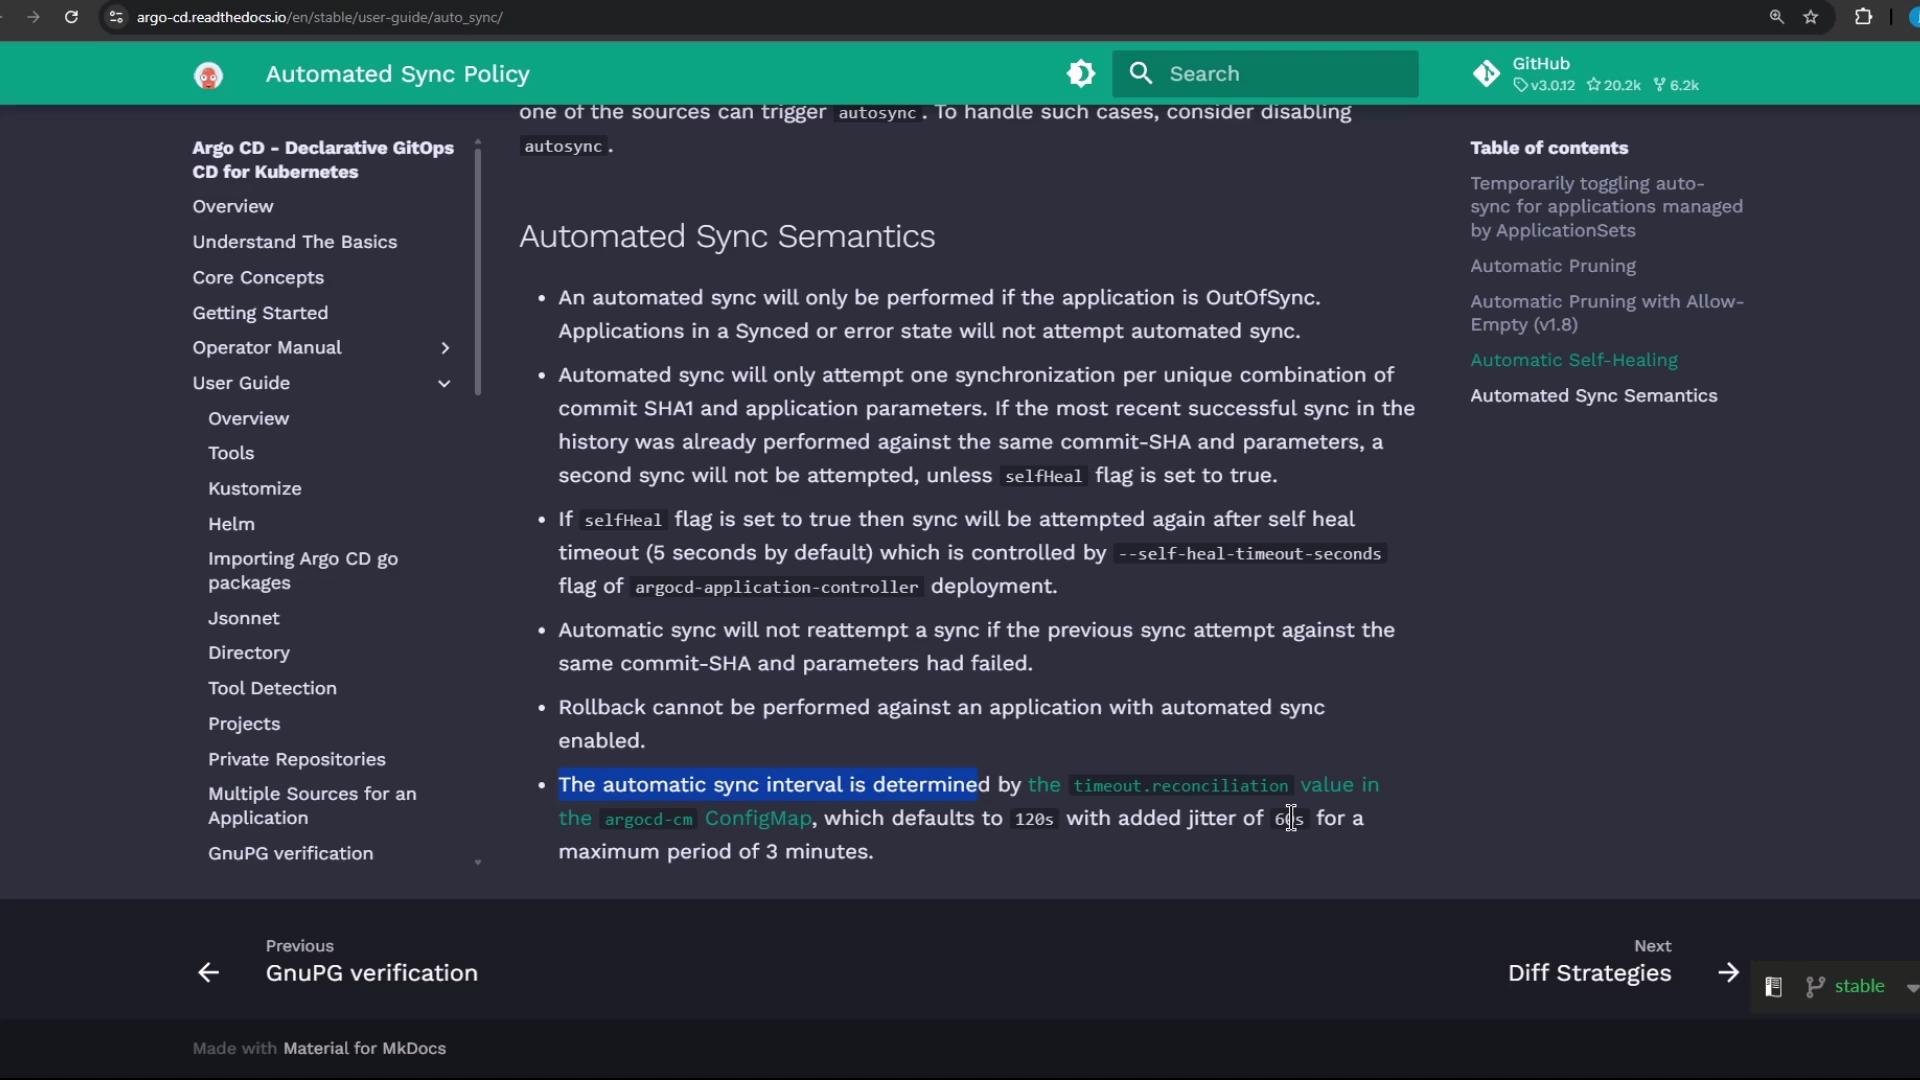The height and width of the screenshot is (1080, 1920).
Task: Open Importing Argo CD go packages
Action: pyautogui.click(x=303, y=571)
